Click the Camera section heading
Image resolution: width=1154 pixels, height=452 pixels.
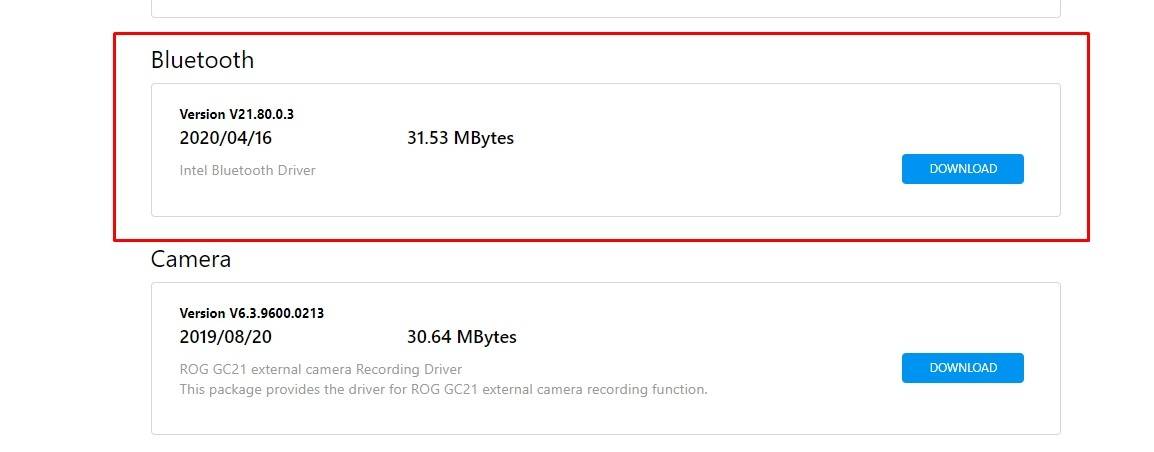191,259
